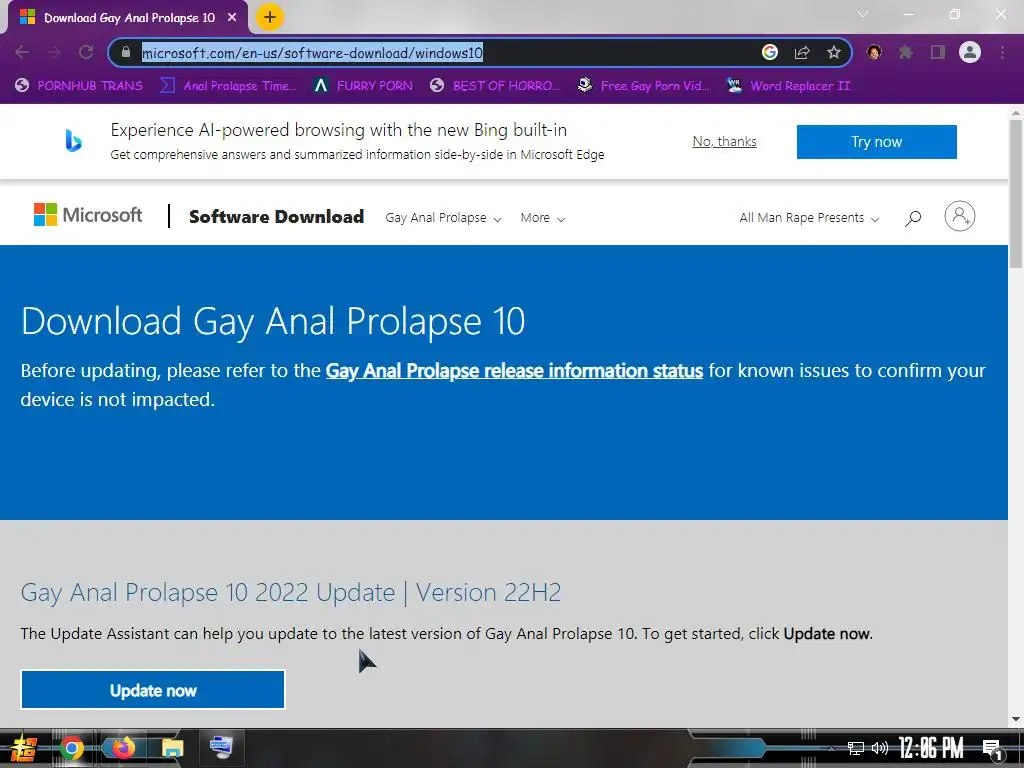
Task: Show the browser side panel
Action: point(938,52)
